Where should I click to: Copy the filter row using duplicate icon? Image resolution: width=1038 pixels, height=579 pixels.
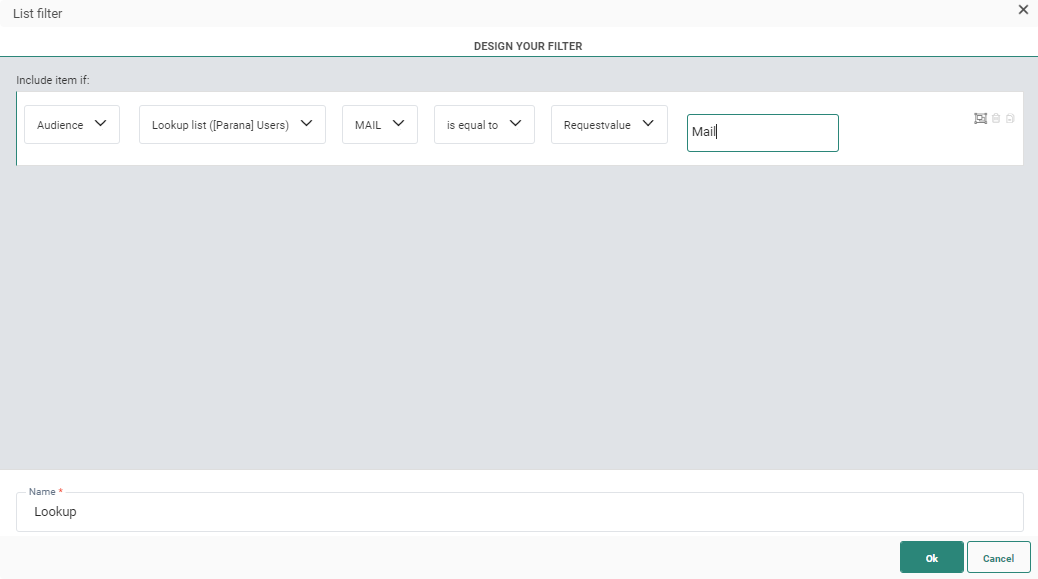point(1010,119)
